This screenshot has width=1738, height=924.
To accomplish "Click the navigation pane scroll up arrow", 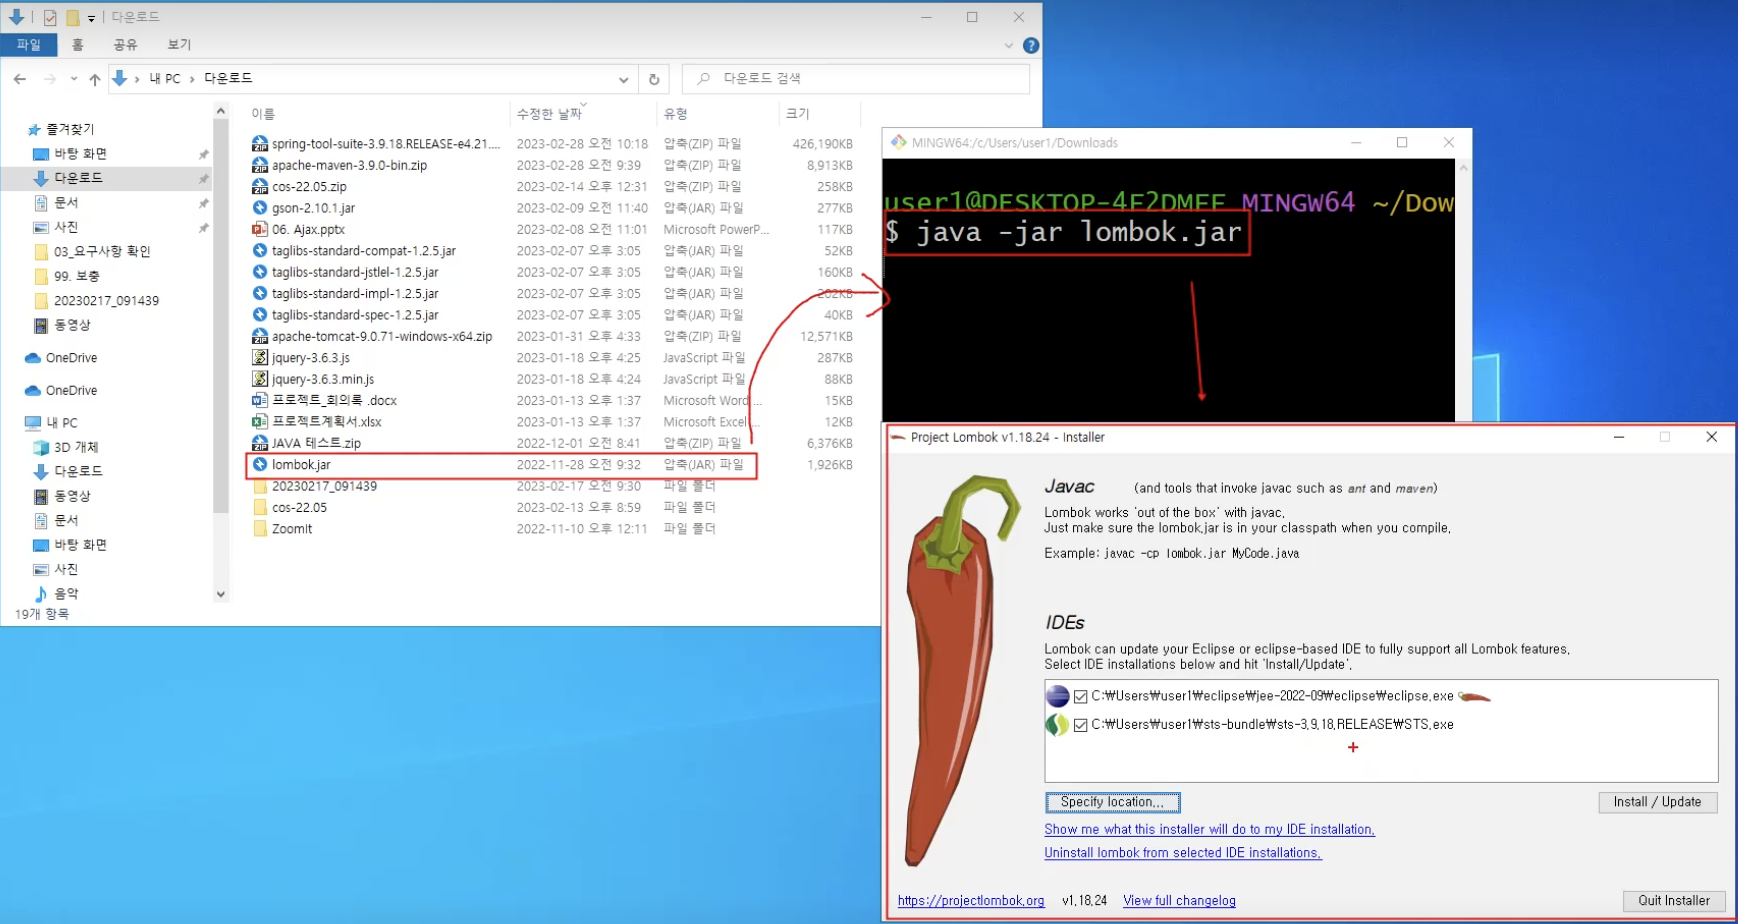I will click(x=221, y=112).
